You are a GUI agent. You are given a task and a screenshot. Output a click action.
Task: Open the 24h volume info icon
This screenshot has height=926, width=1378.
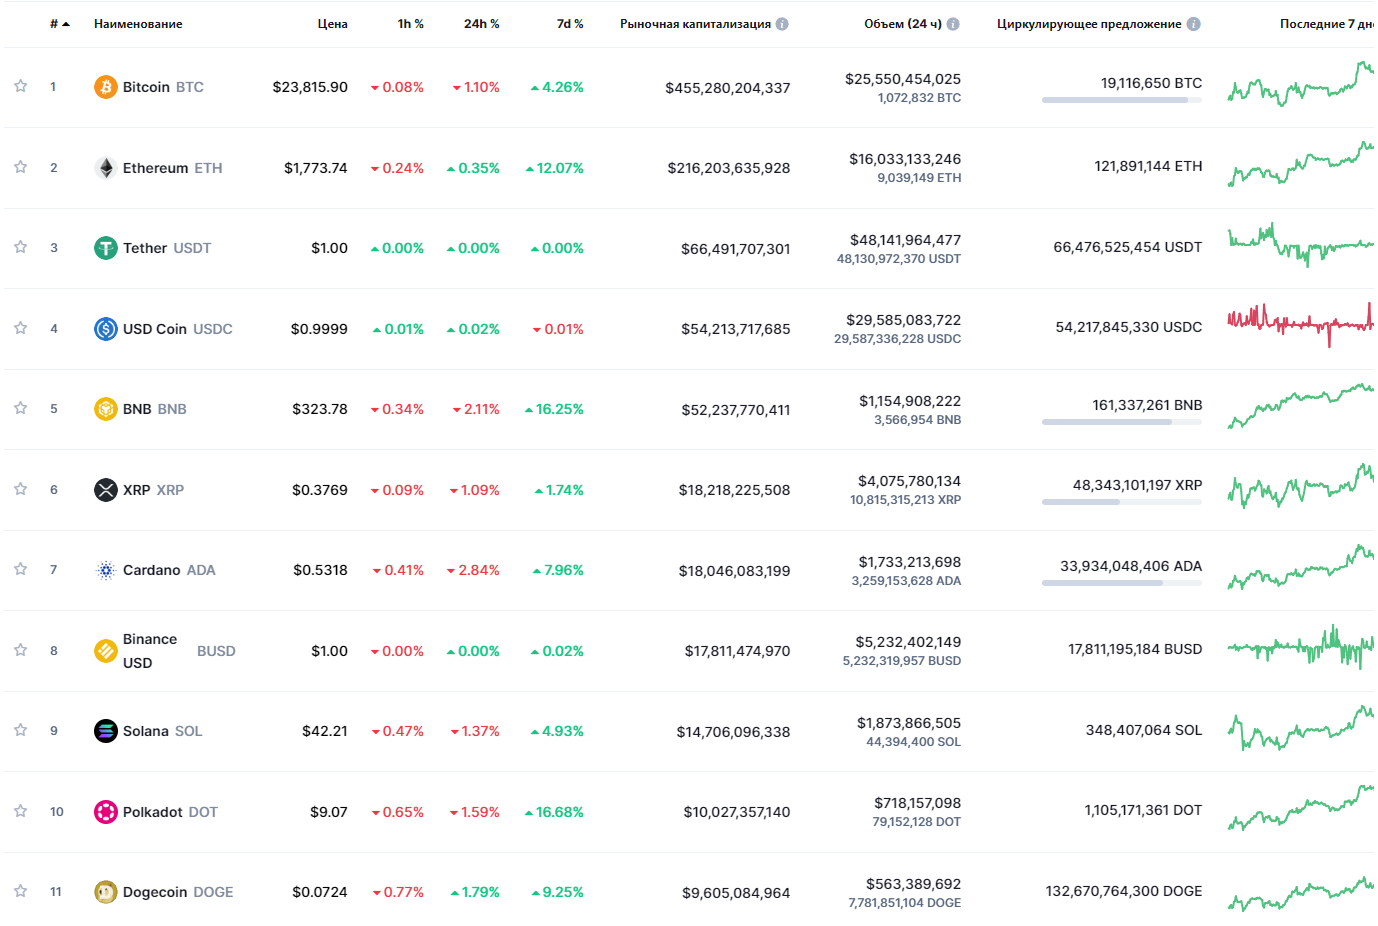point(953,24)
